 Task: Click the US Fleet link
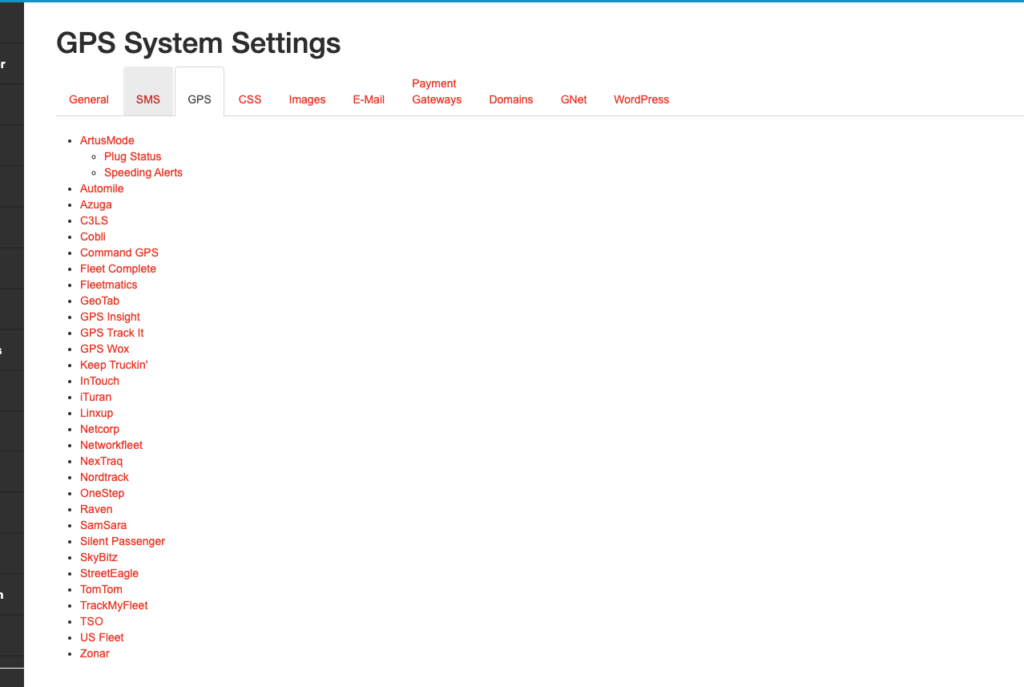point(102,637)
